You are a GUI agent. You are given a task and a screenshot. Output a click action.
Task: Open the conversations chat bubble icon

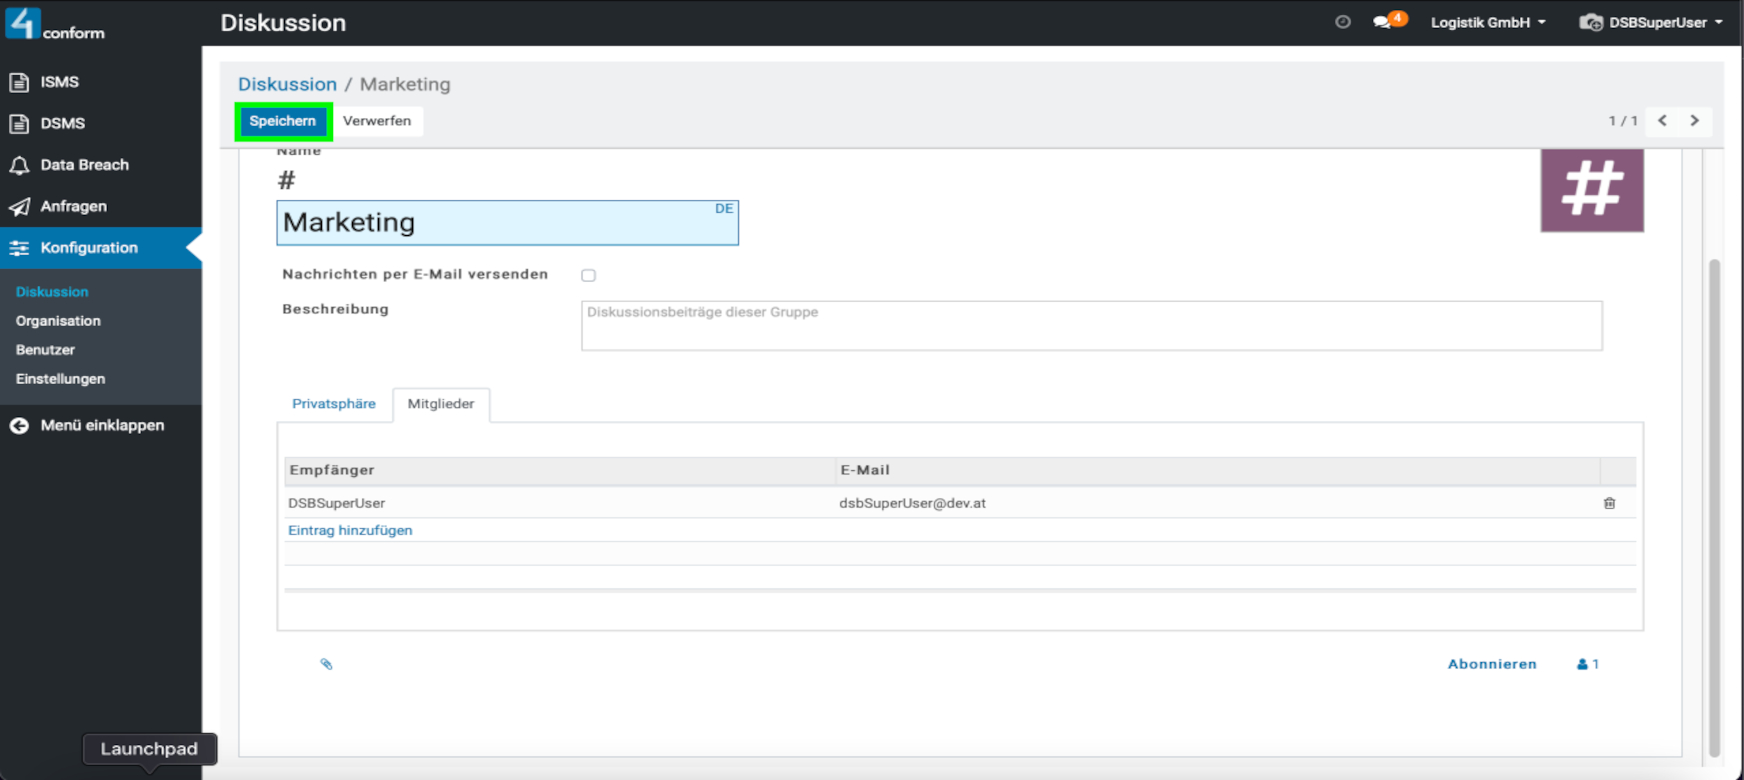click(x=1383, y=22)
